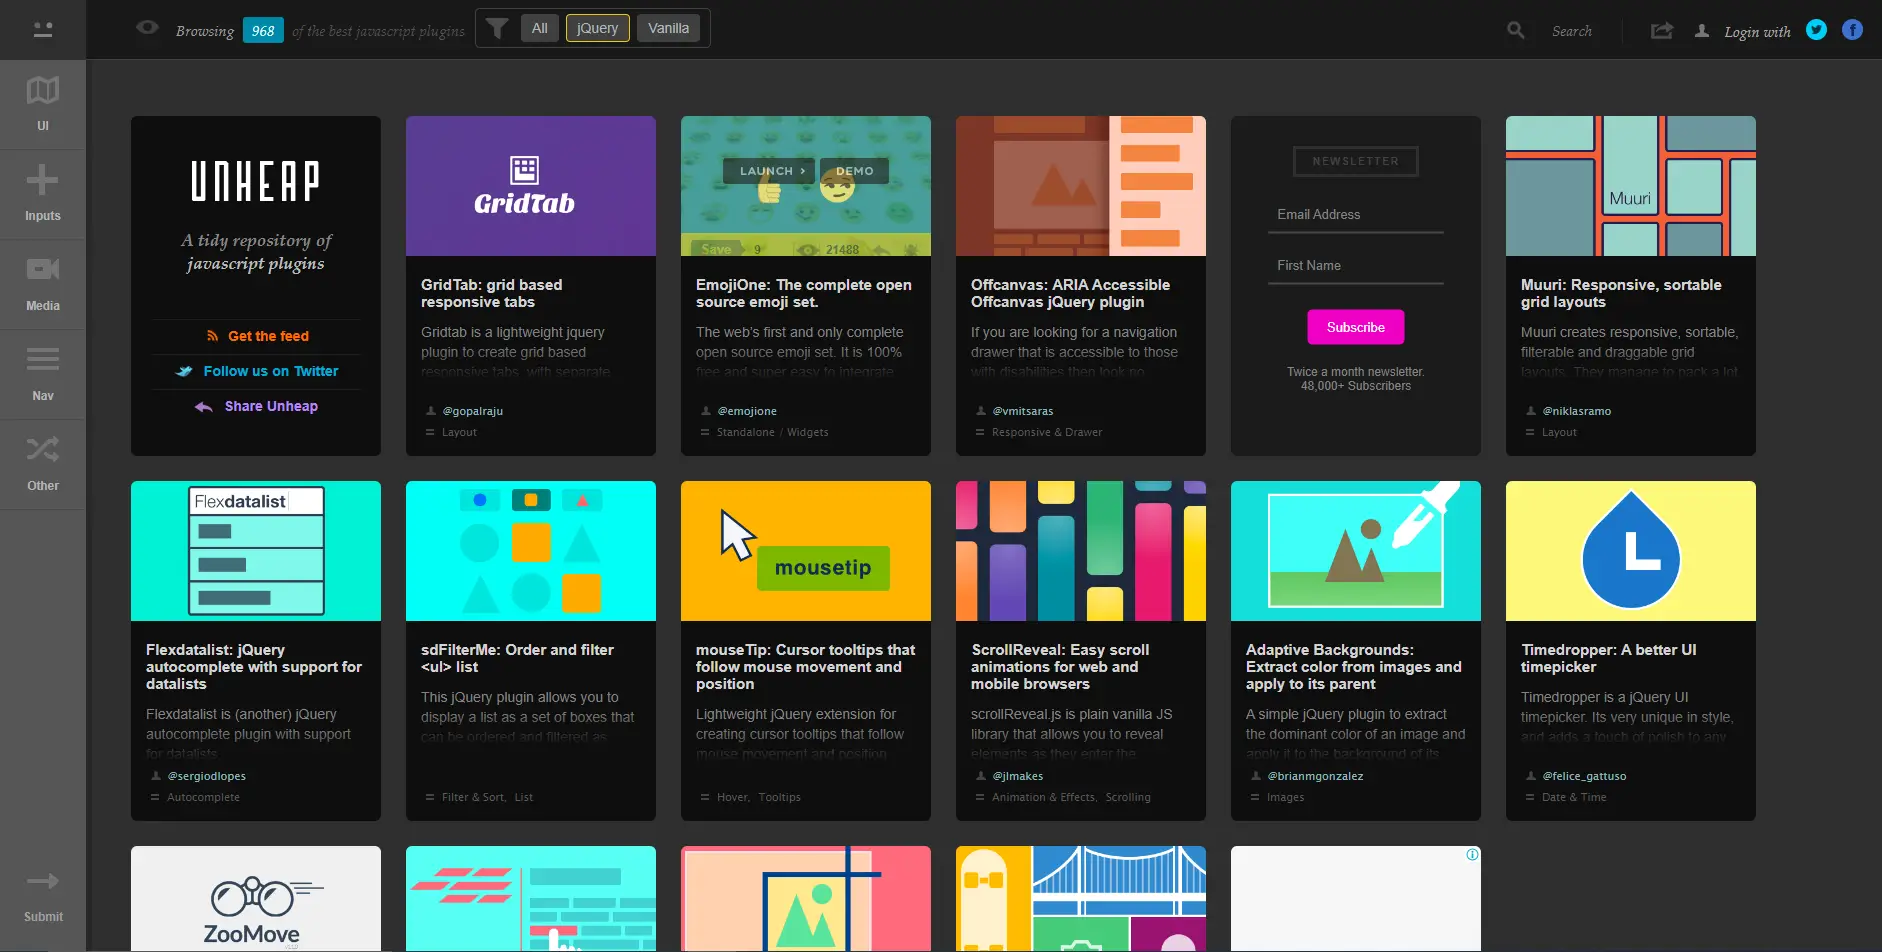Viewport: 1882px width, 952px height.
Task: Click the search magnifier icon
Action: (x=1516, y=31)
